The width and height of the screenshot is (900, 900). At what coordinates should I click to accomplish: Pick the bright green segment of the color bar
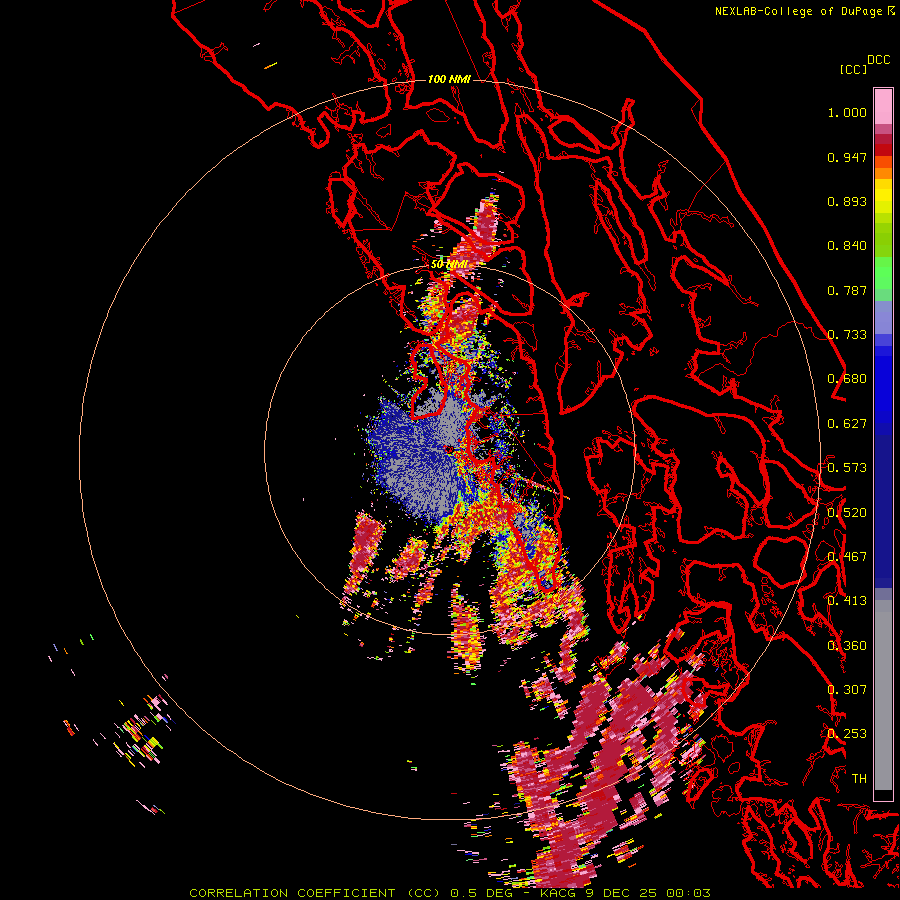[883, 273]
